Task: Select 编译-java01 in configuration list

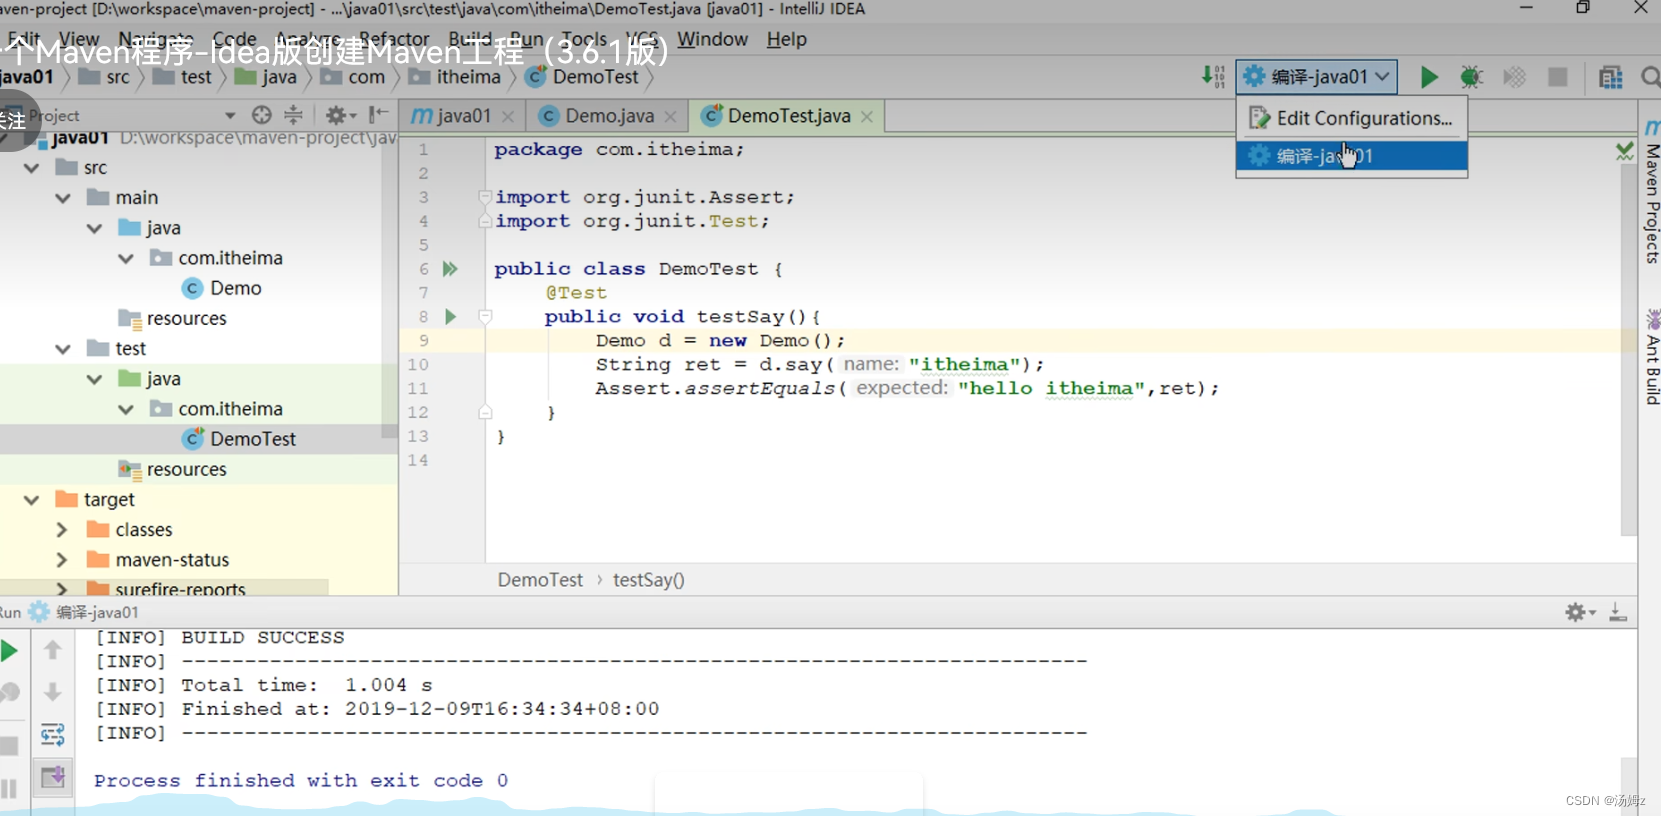Action: pyautogui.click(x=1352, y=156)
